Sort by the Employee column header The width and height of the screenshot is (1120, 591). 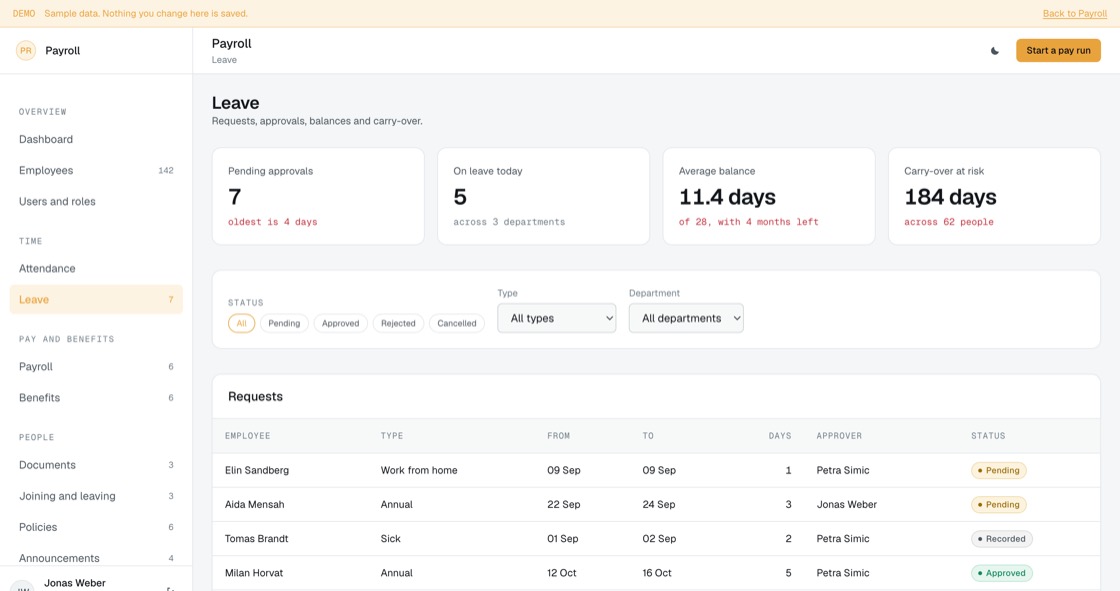pos(247,435)
